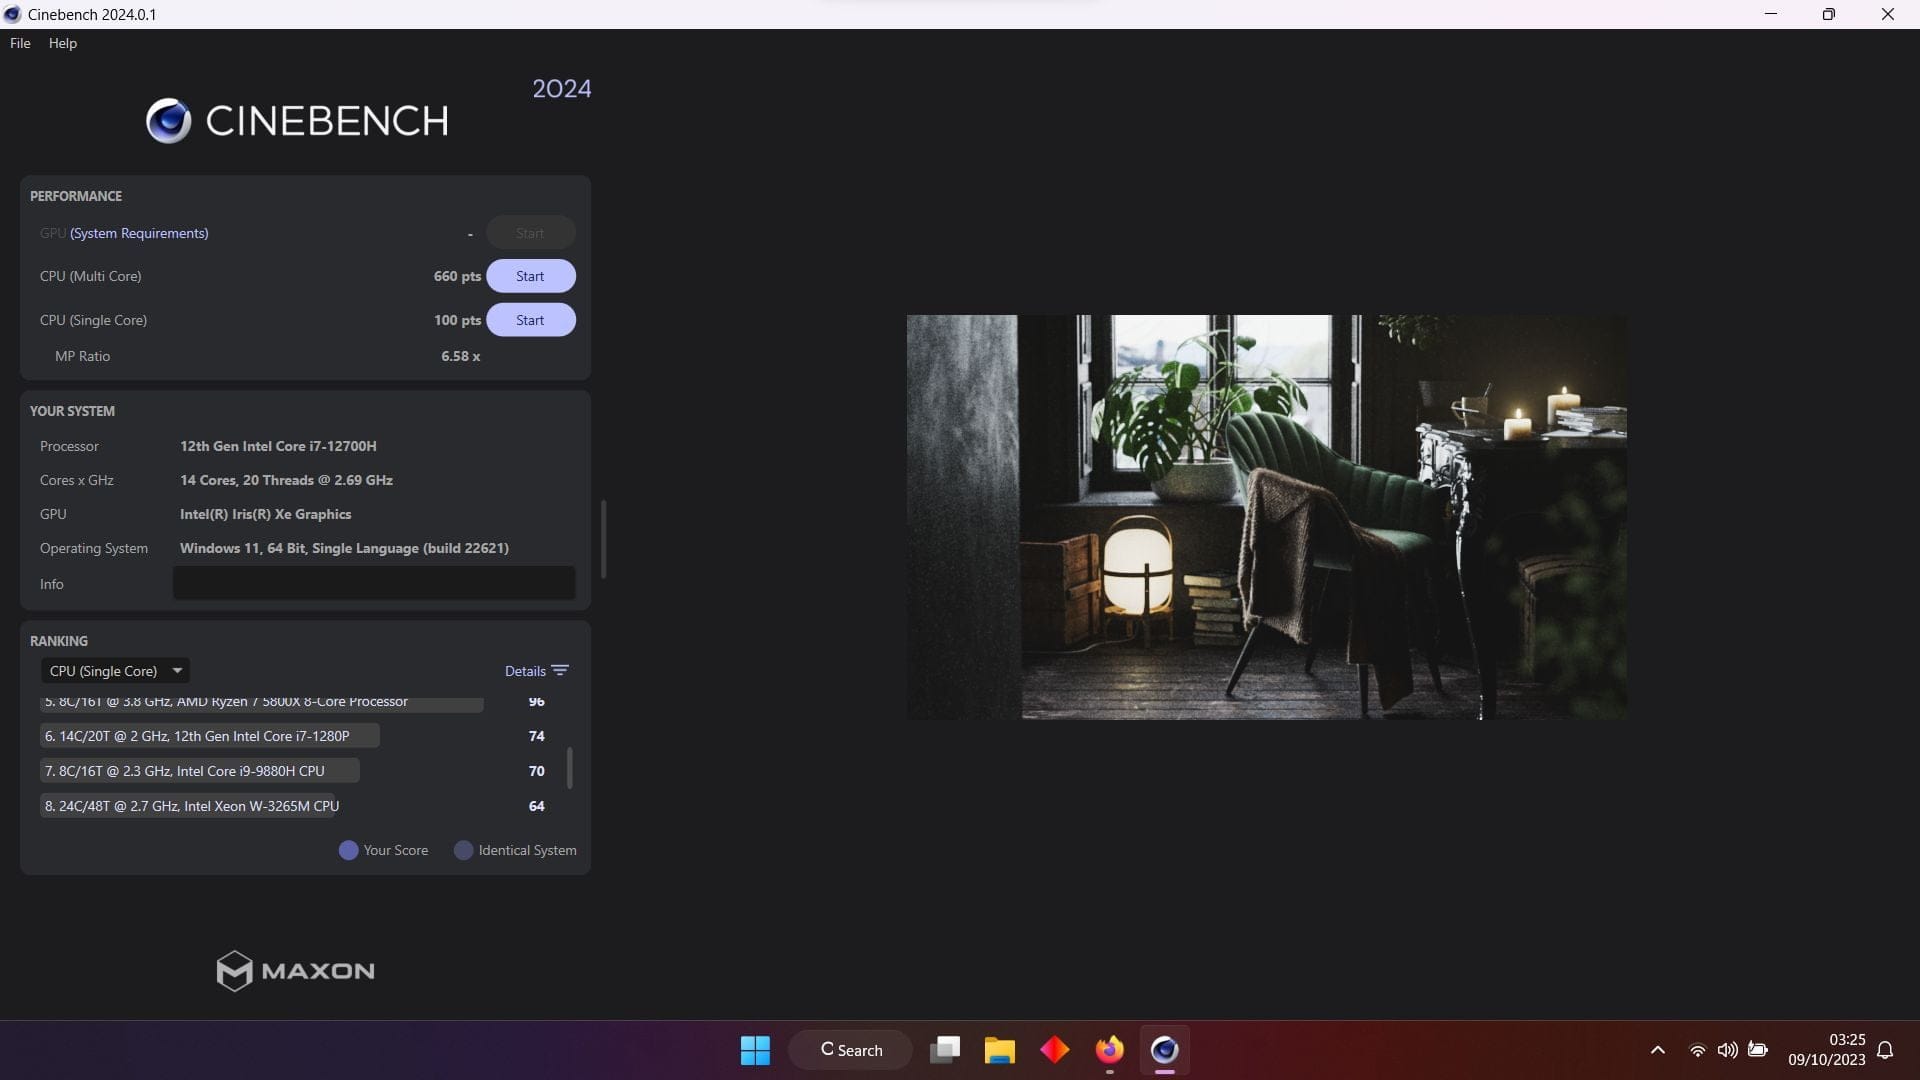Image resolution: width=1920 pixels, height=1080 pixels.
Task: Click into the Info text field
Action: [374, 584]
